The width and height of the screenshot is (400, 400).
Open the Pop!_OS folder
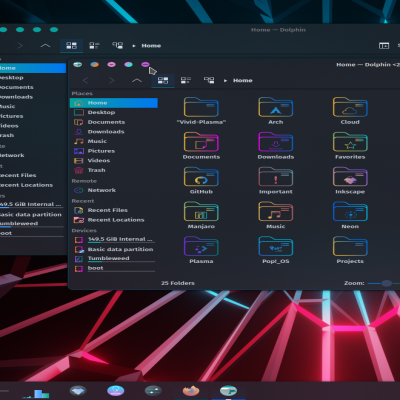276,250
